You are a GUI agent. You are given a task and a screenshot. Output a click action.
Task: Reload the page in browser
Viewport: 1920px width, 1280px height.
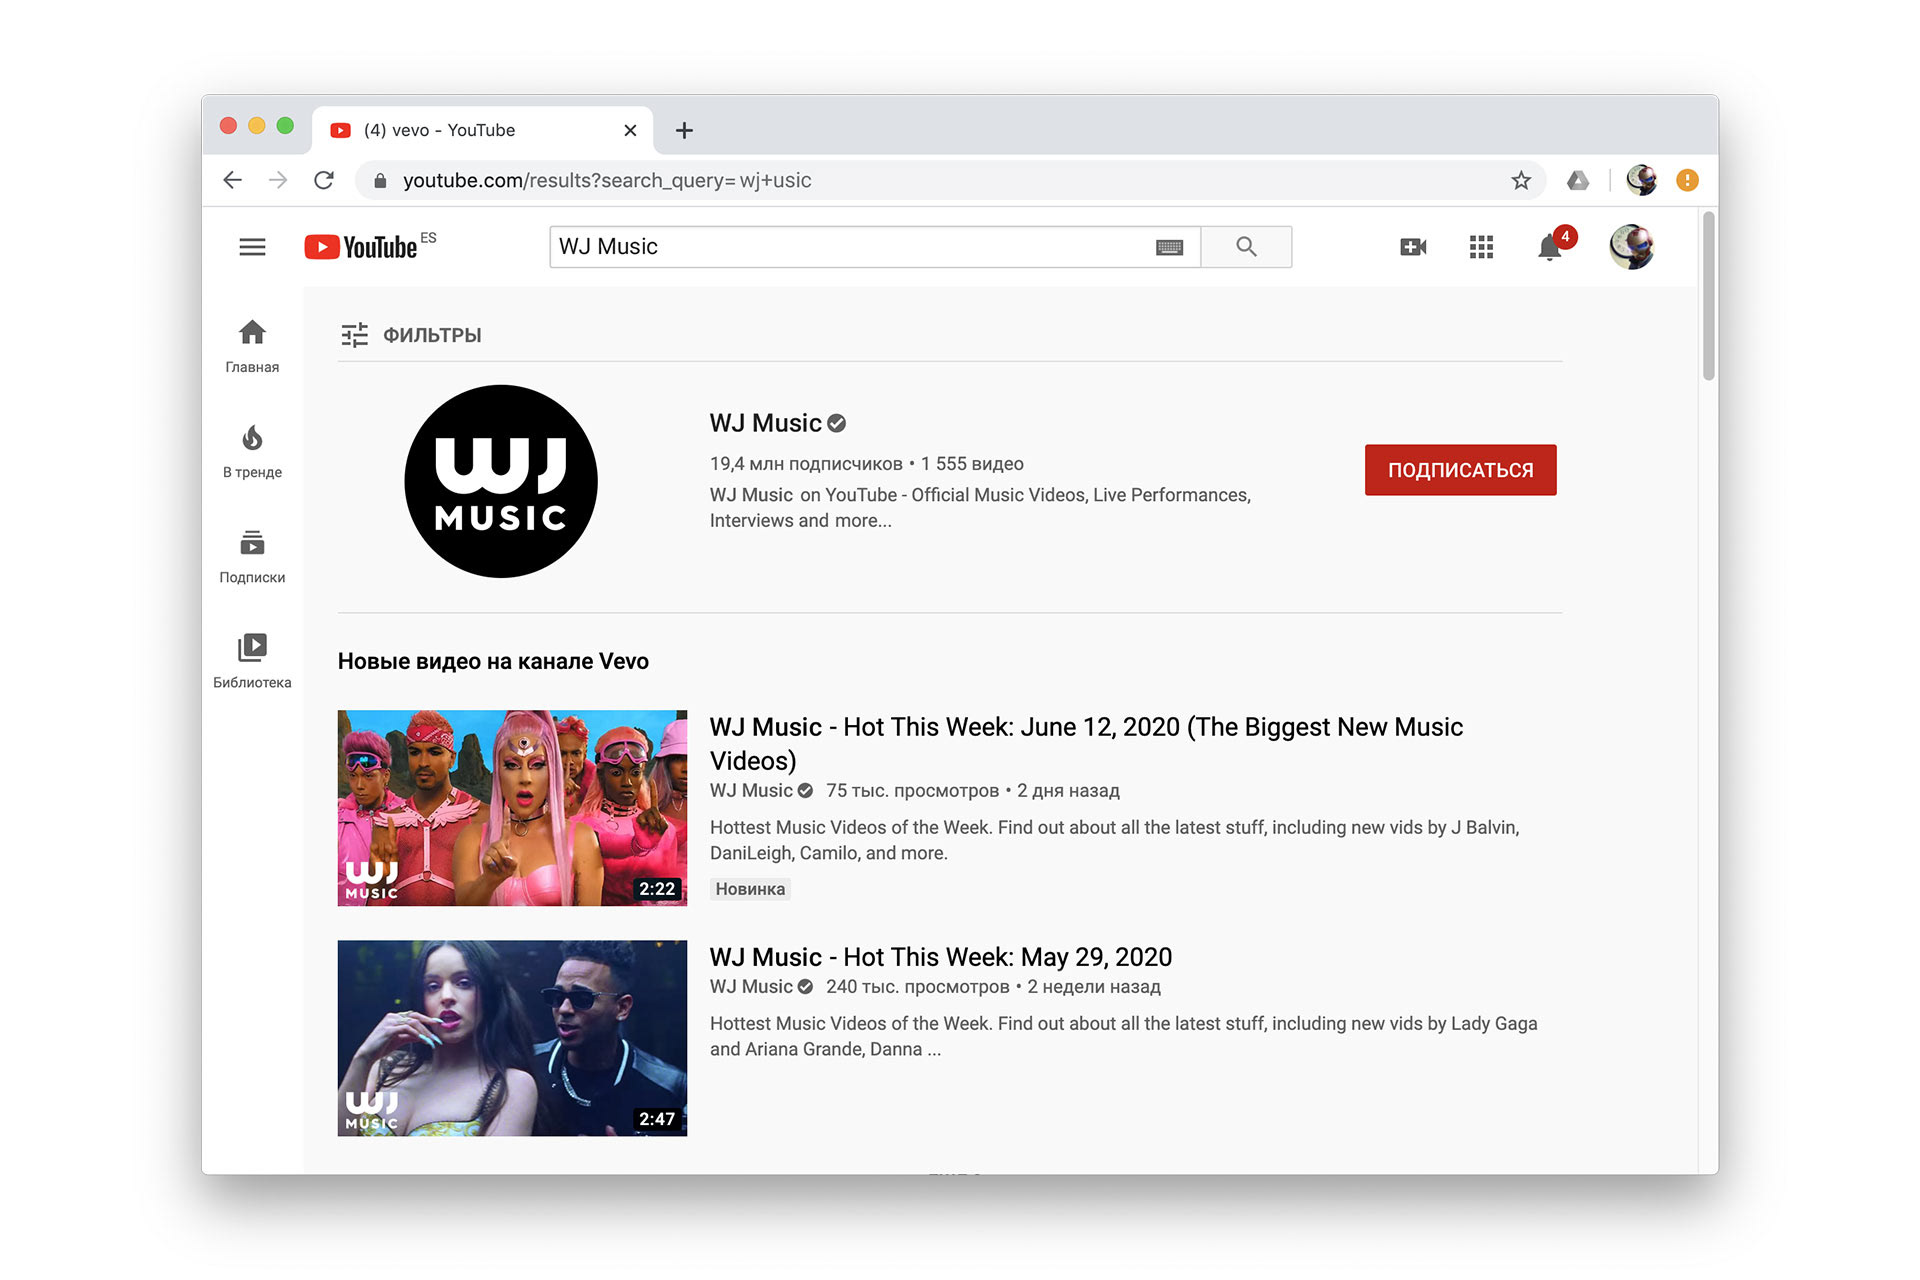(x=324, y=181)
